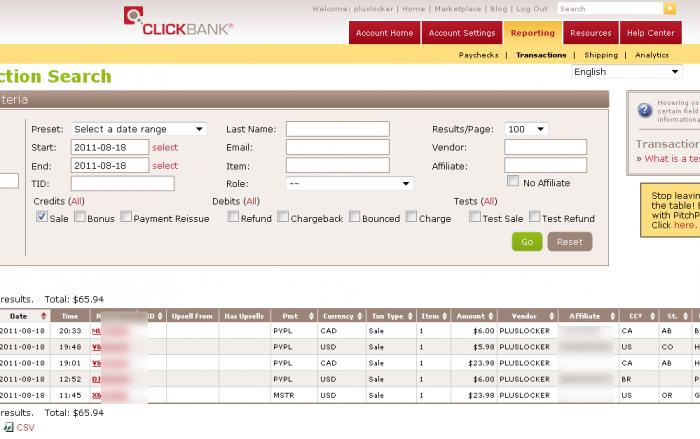Tick the No Affiliate checkbox

point(513,181)
